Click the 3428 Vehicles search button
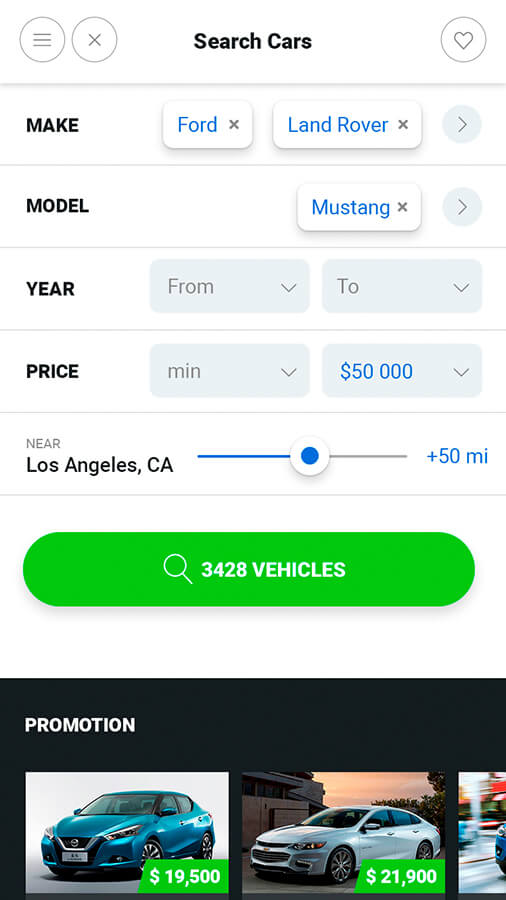 tap(249, 569)
